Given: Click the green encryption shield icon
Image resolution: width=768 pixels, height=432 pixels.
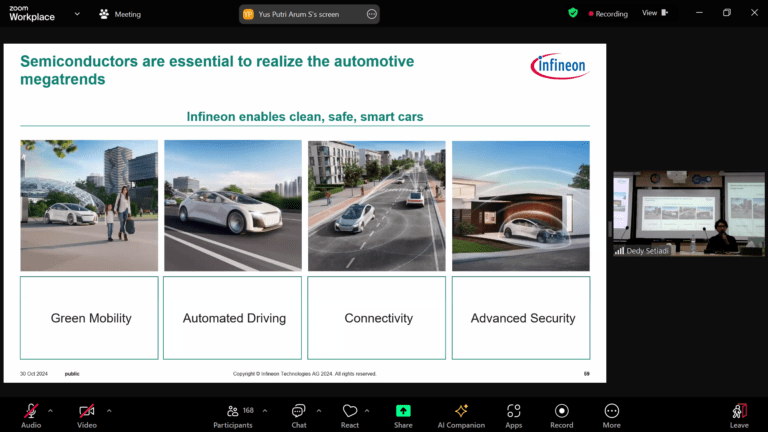Looking at the screenshot, I should point(573,13).
